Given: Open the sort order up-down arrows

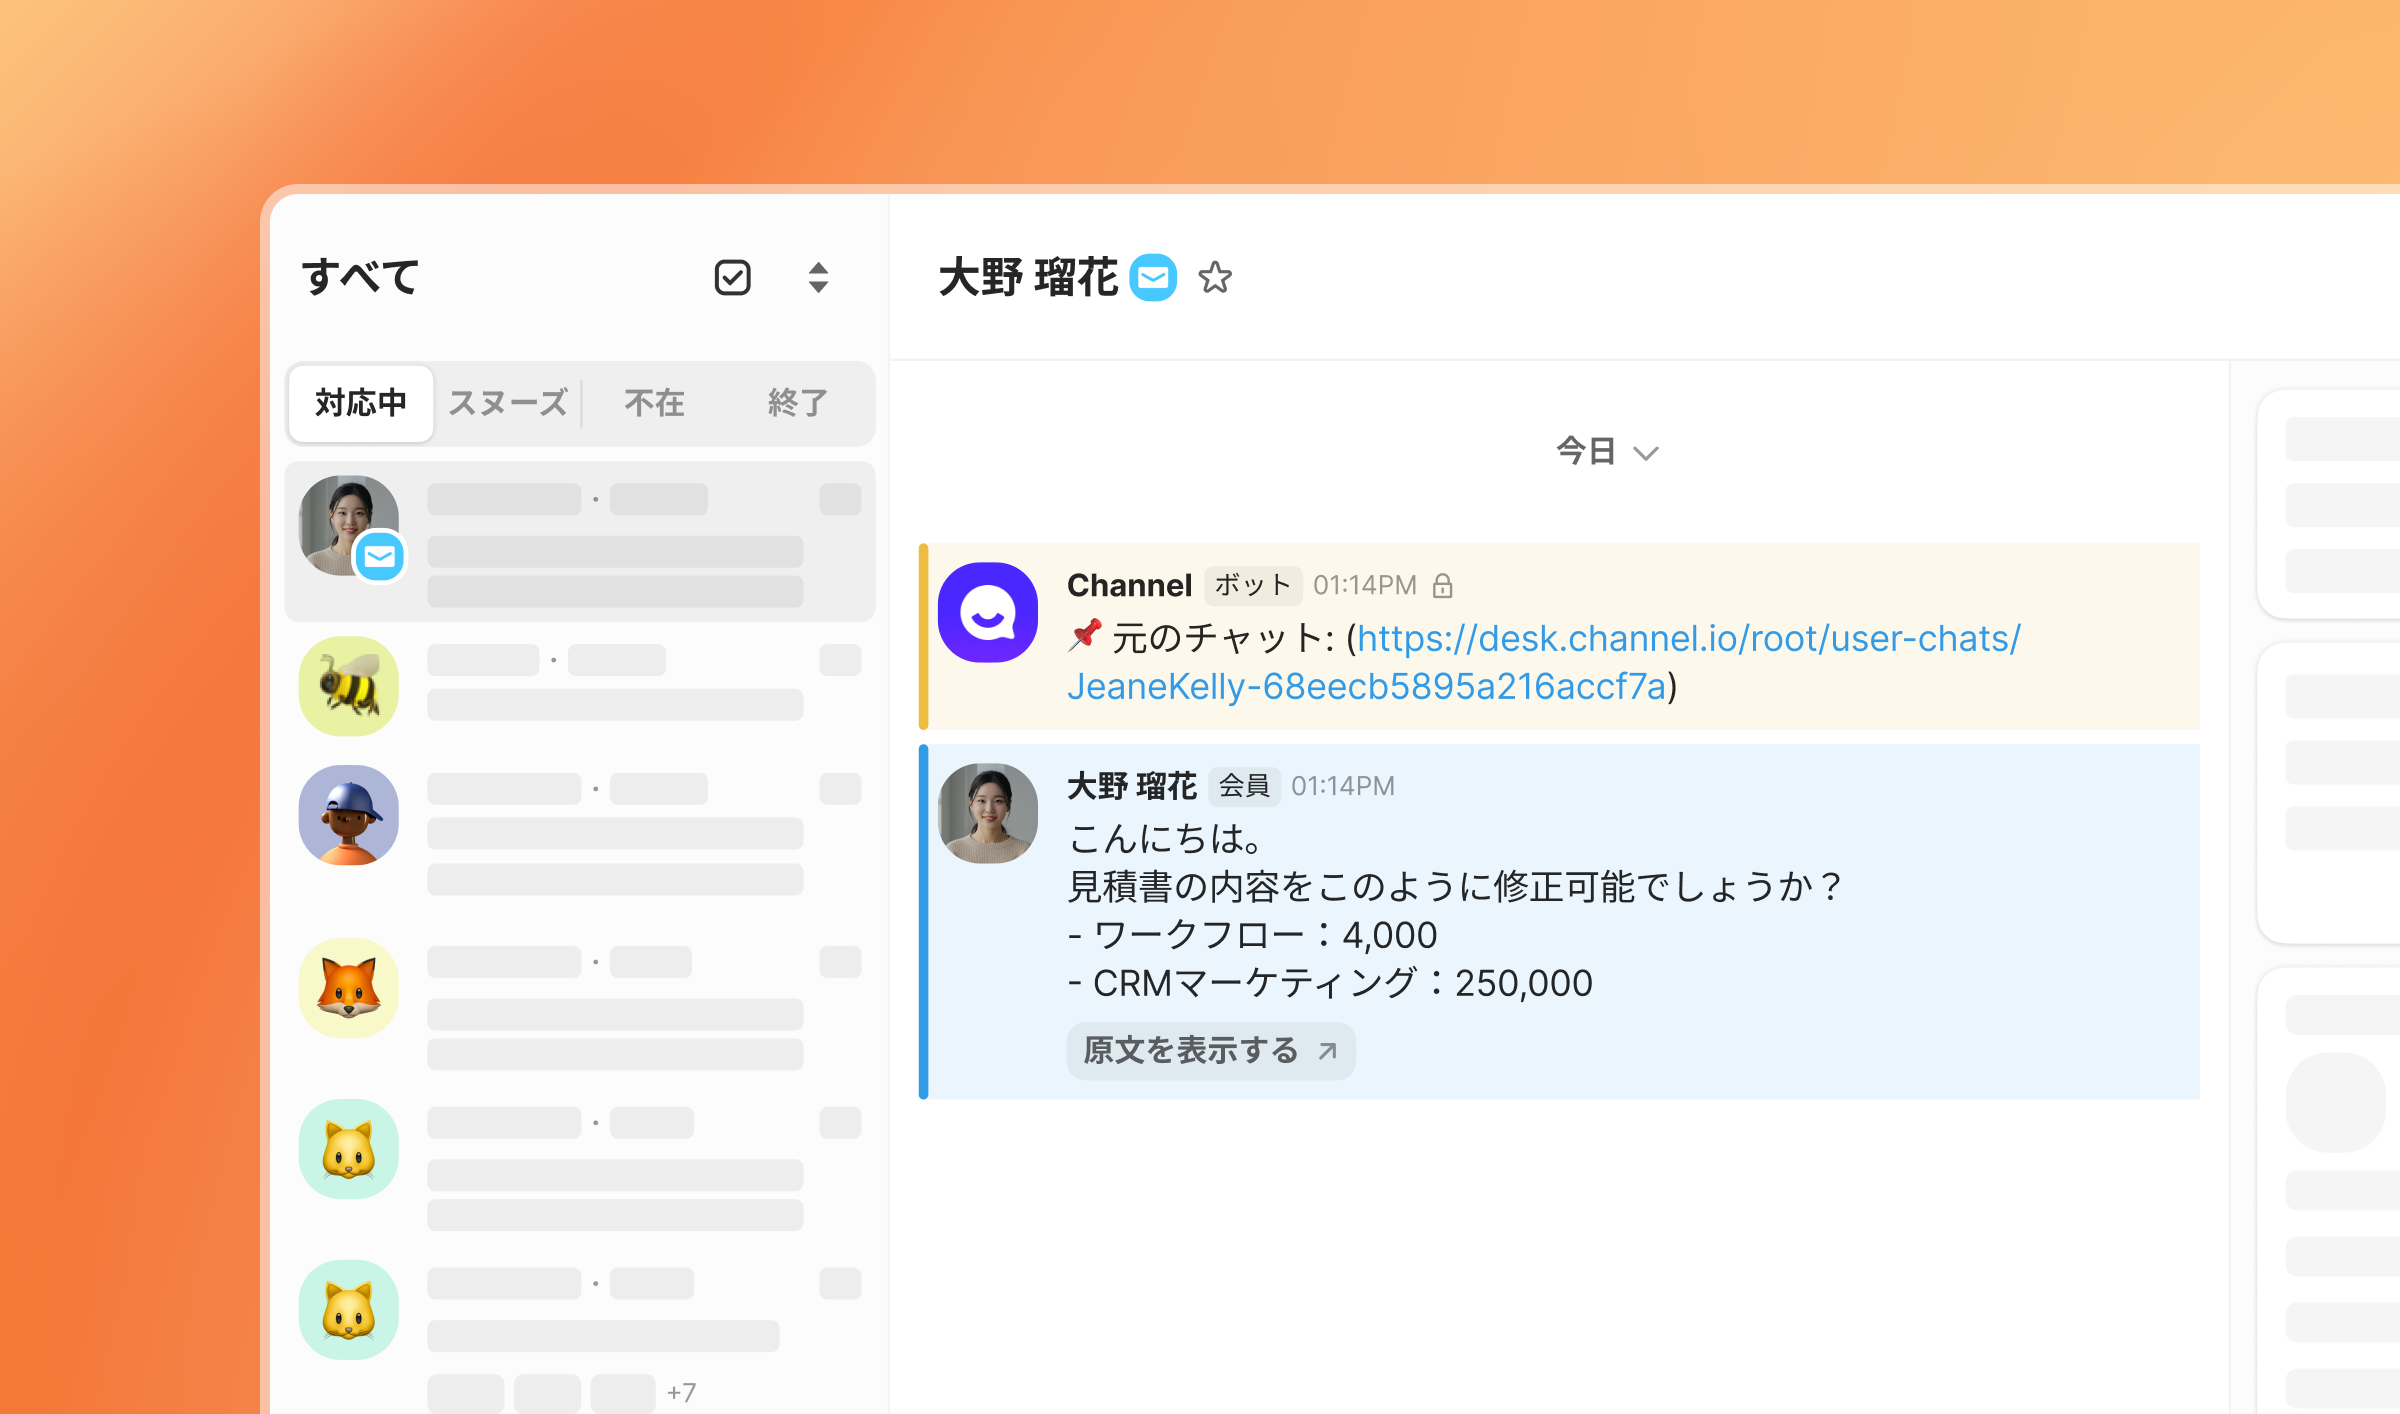Looking at the screenshot, I should pyautogui.click(x=818, y=277).
